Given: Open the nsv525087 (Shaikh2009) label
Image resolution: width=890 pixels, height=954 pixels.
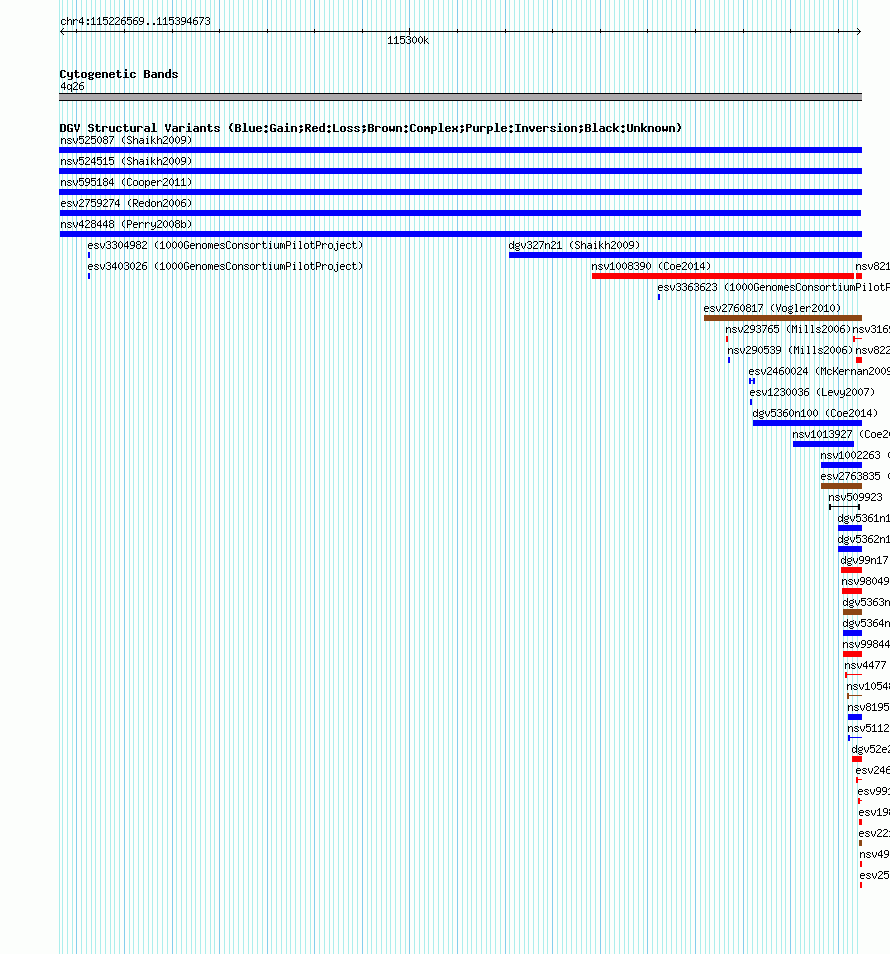Looking at the screenshot, I should coord(126,140).
